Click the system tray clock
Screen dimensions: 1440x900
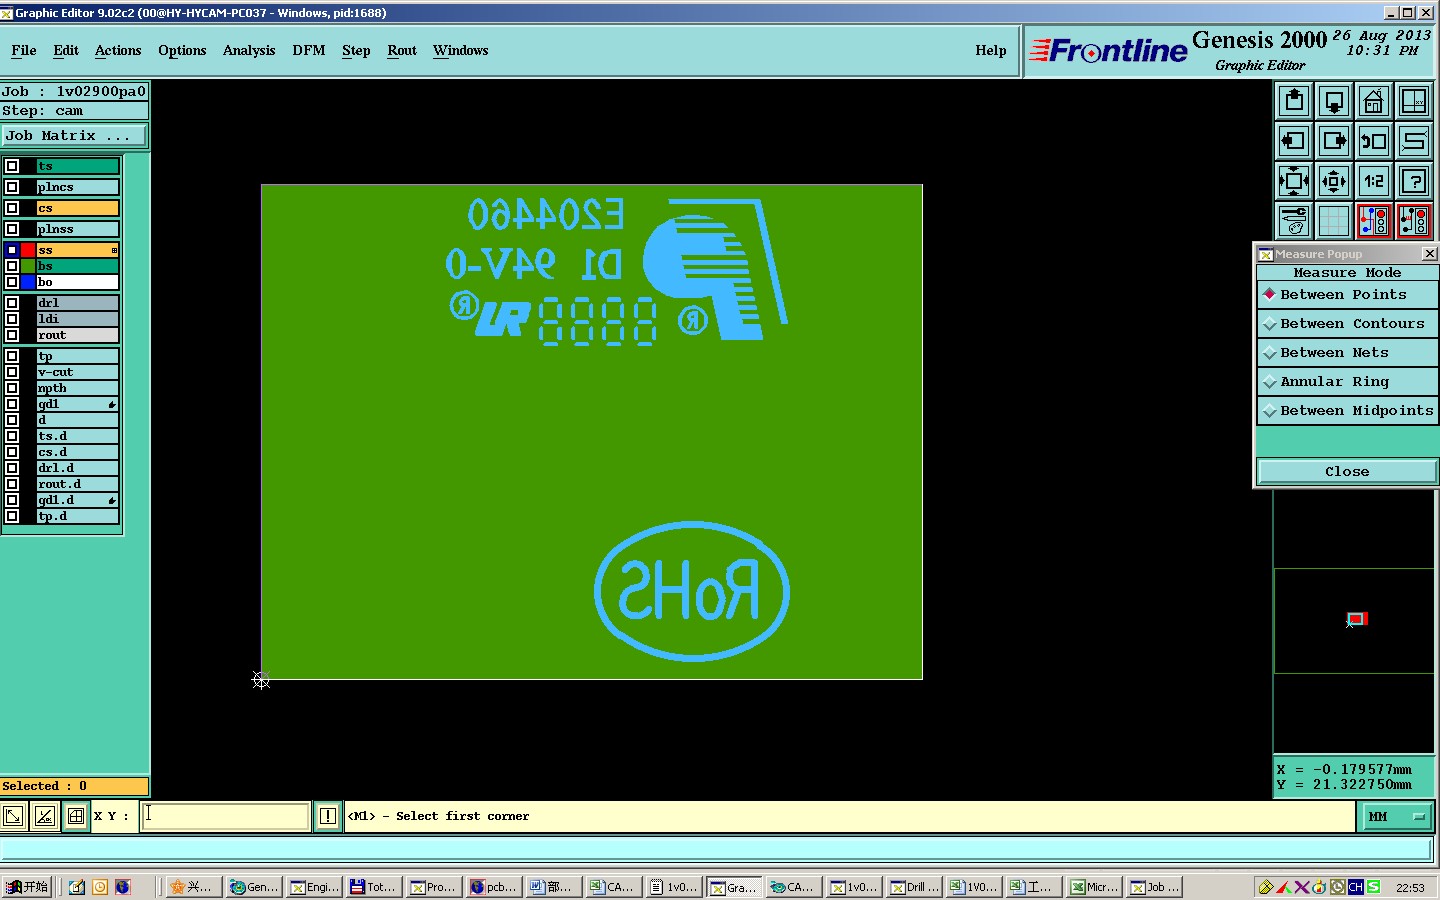1410,888
